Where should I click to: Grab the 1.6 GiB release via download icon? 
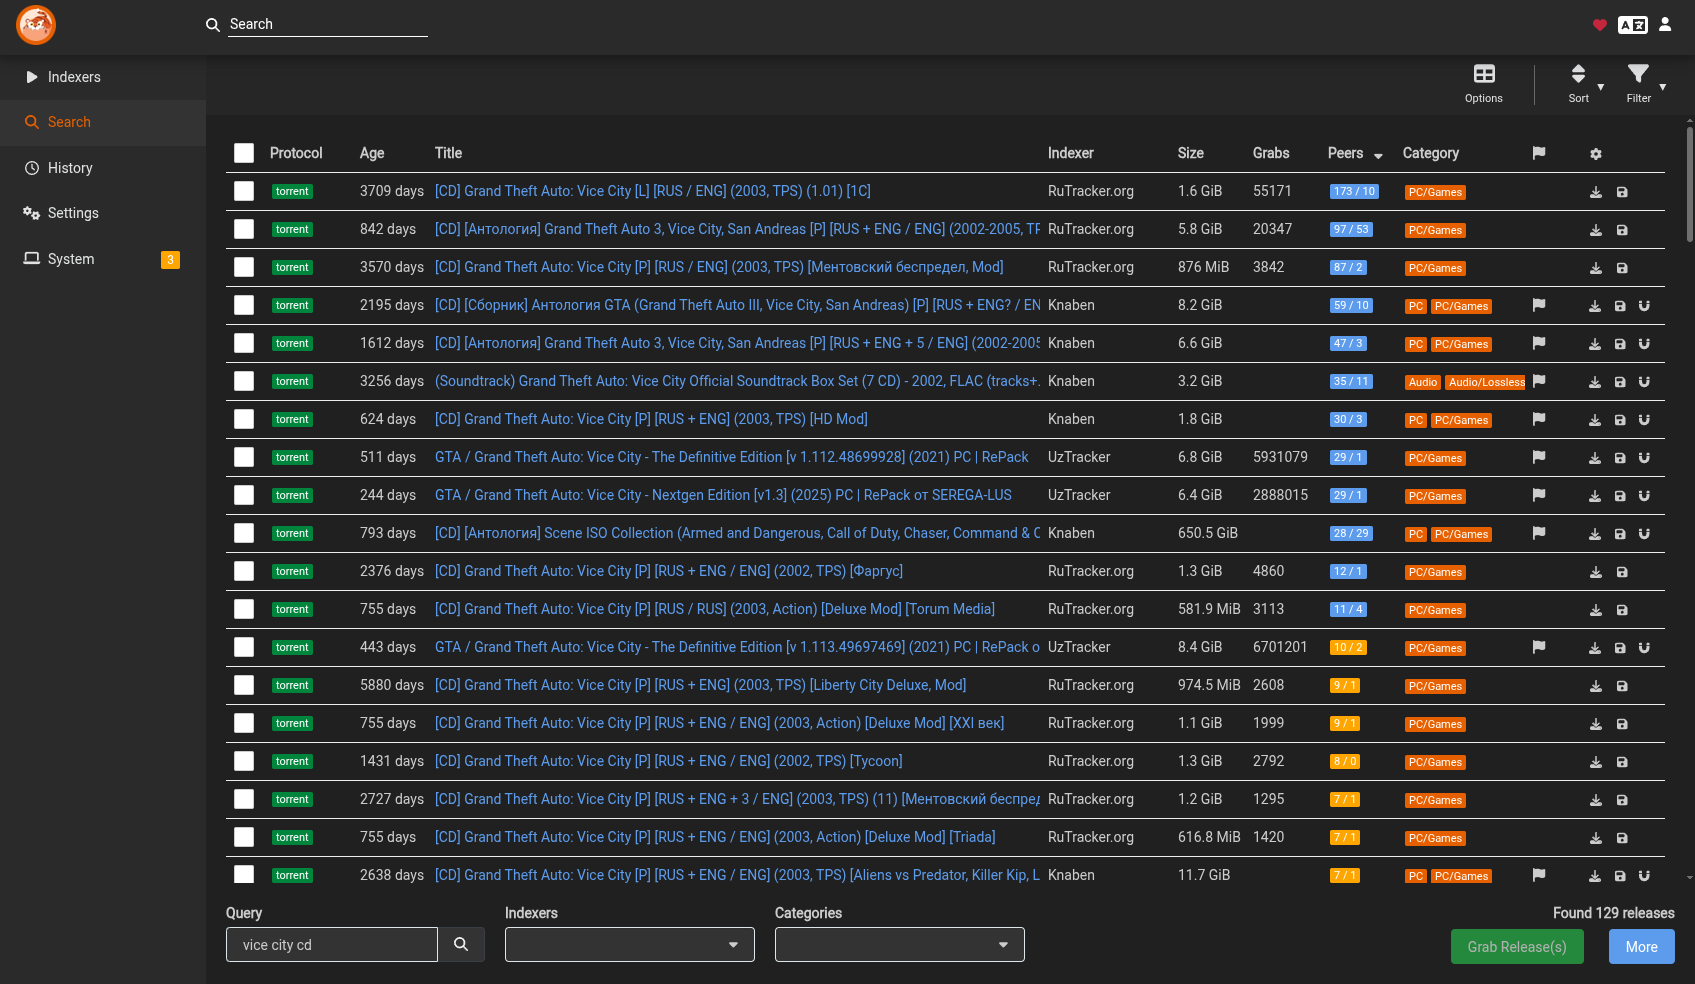1596,192
